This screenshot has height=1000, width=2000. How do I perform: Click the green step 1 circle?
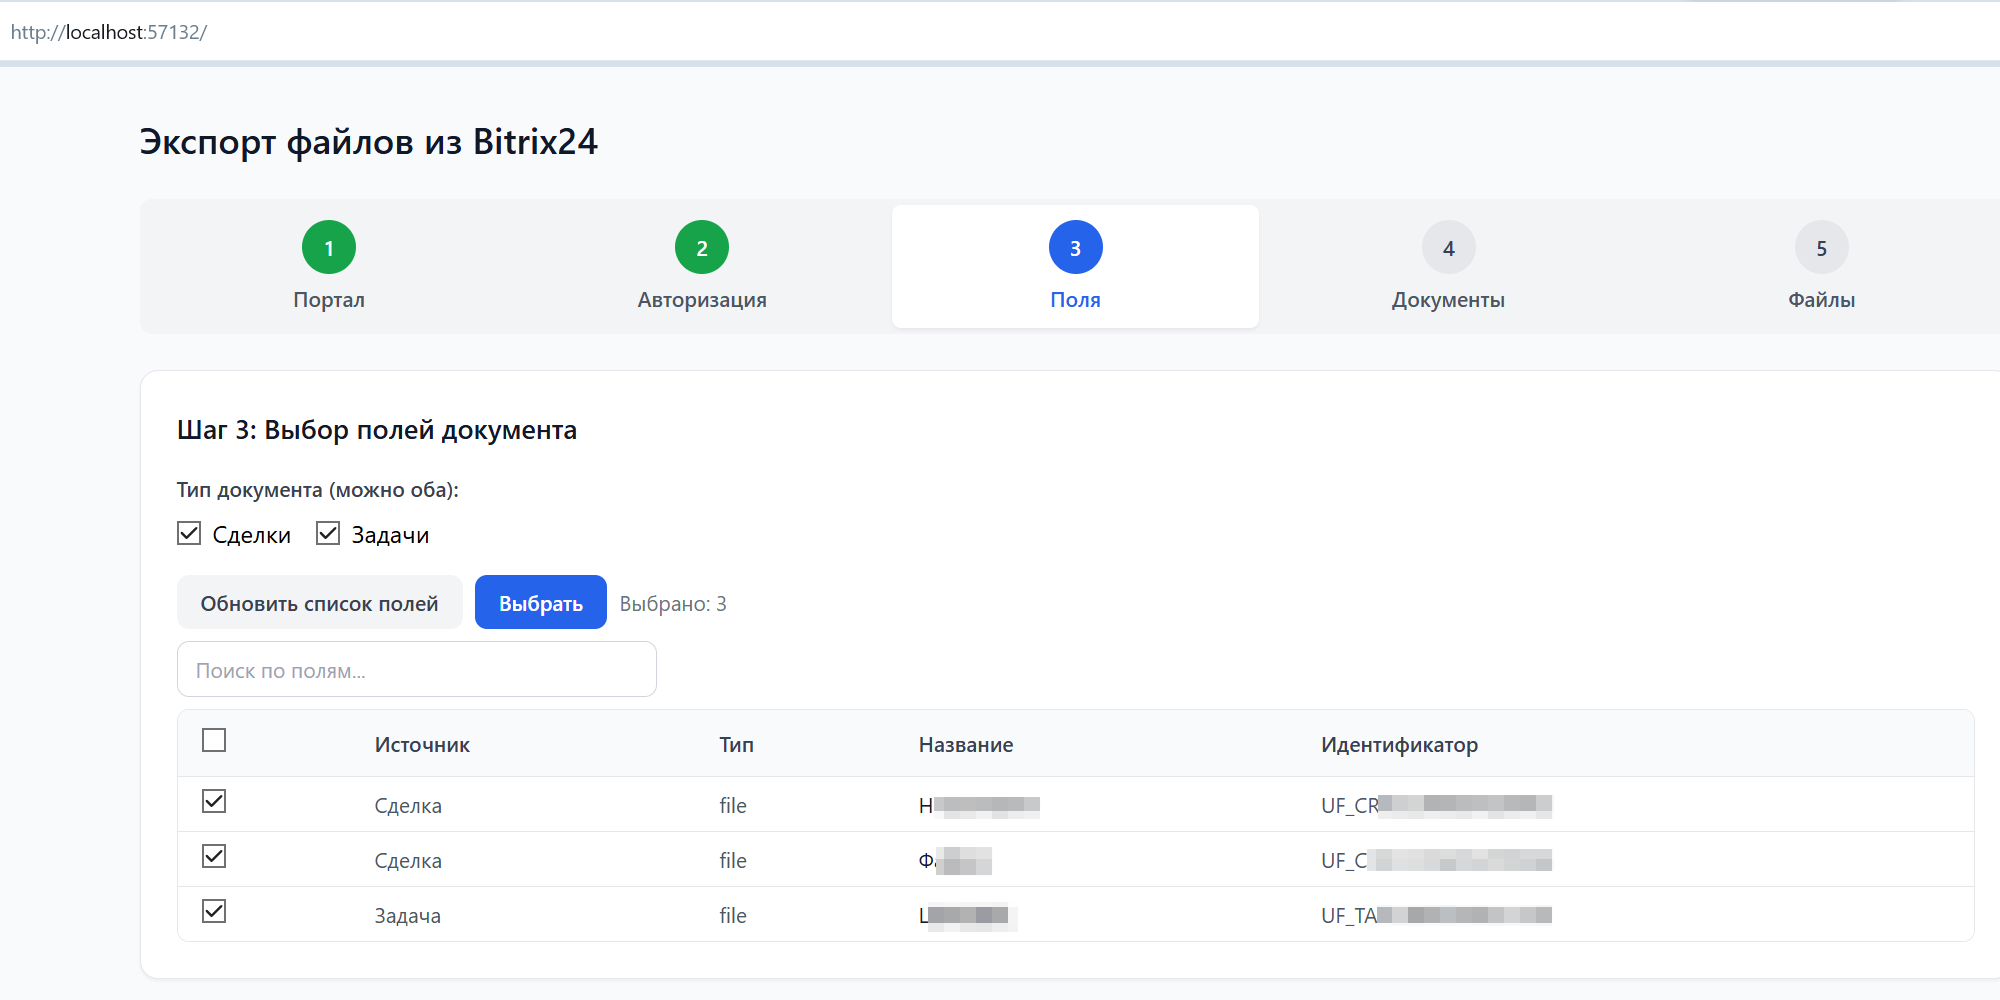point(329,248)
